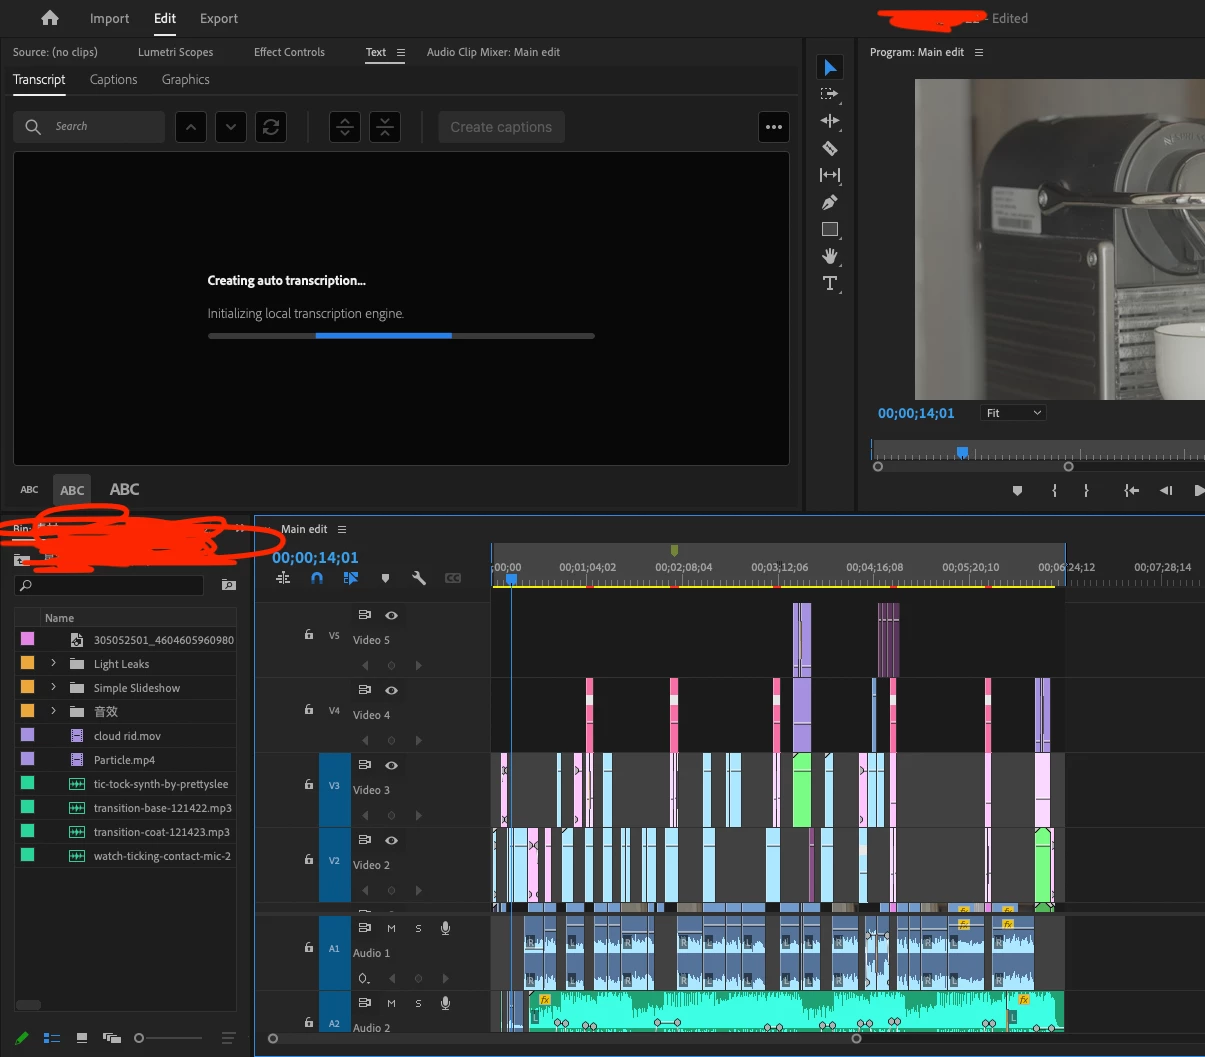Click the merge segments icon
Screen dimensions: 1205x1057
point(385,127)
